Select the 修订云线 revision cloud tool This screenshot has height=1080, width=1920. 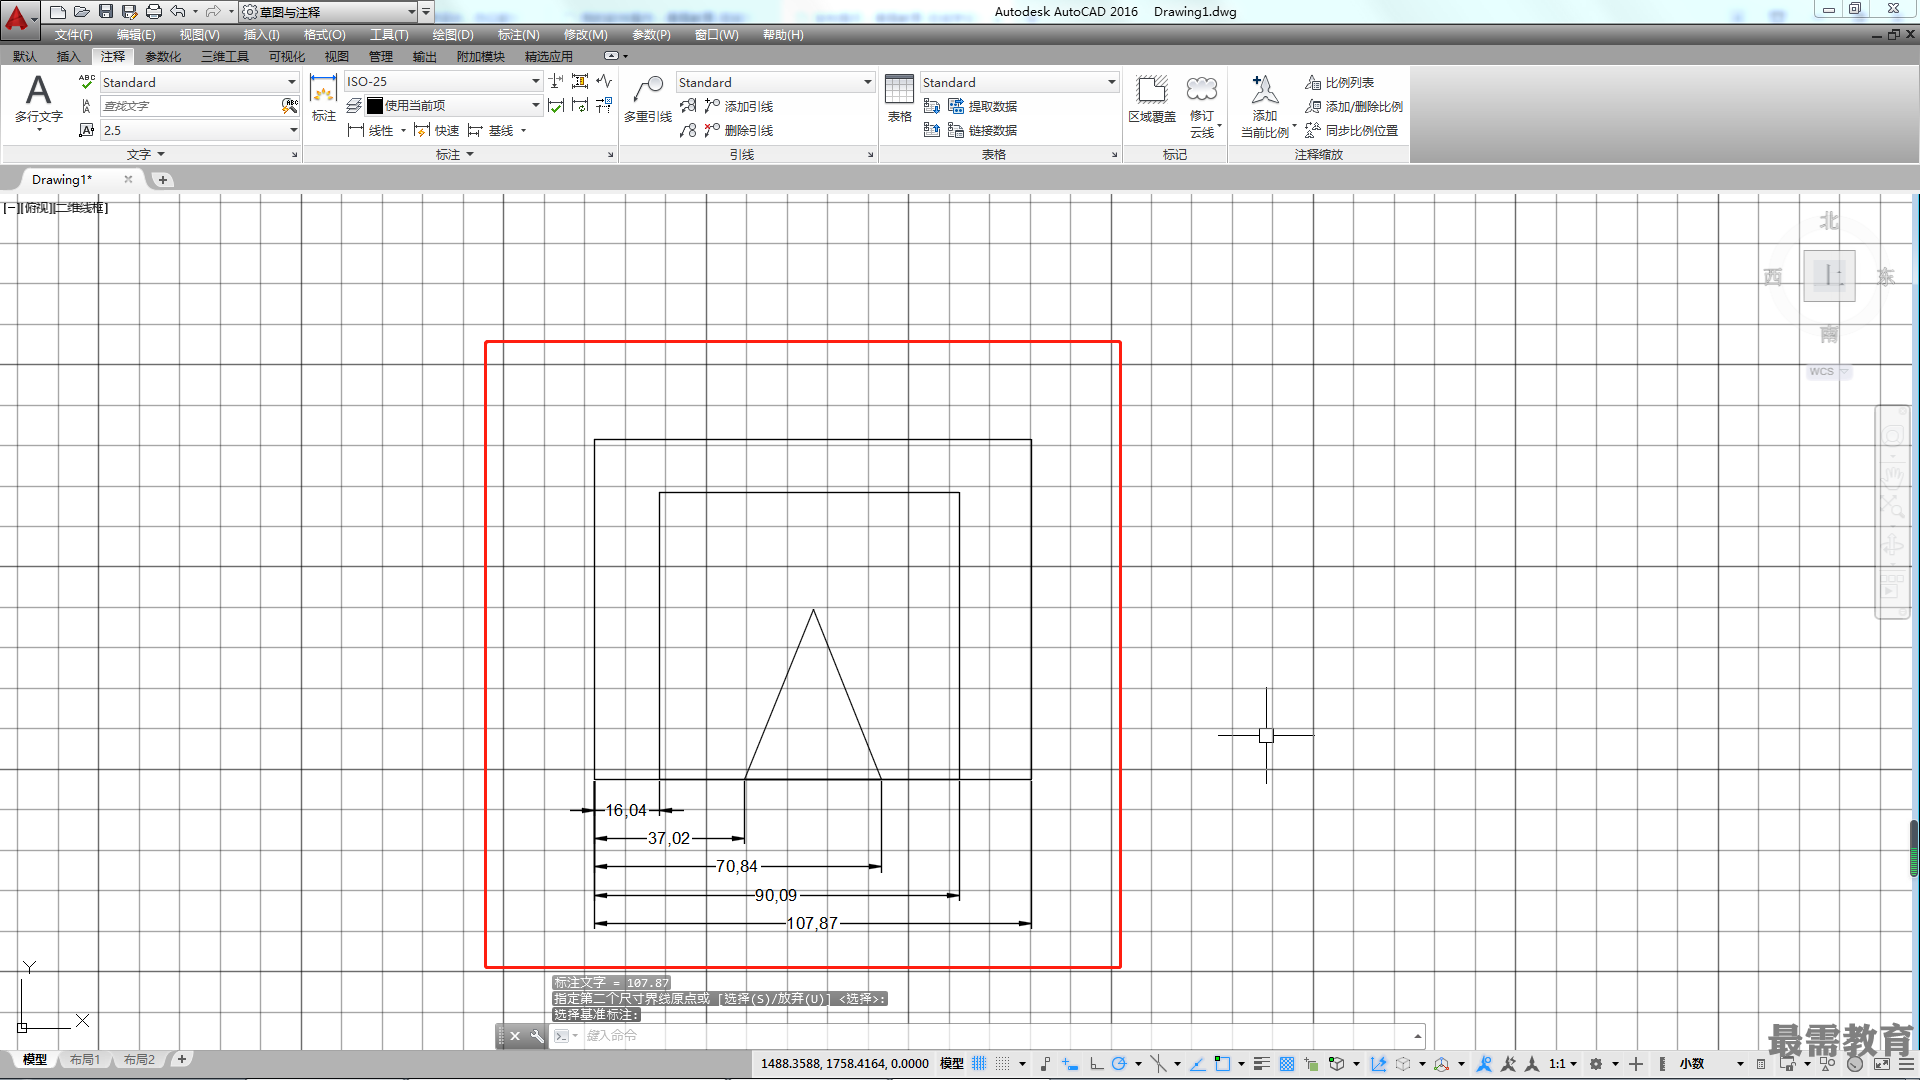(x=1202, y=106)
